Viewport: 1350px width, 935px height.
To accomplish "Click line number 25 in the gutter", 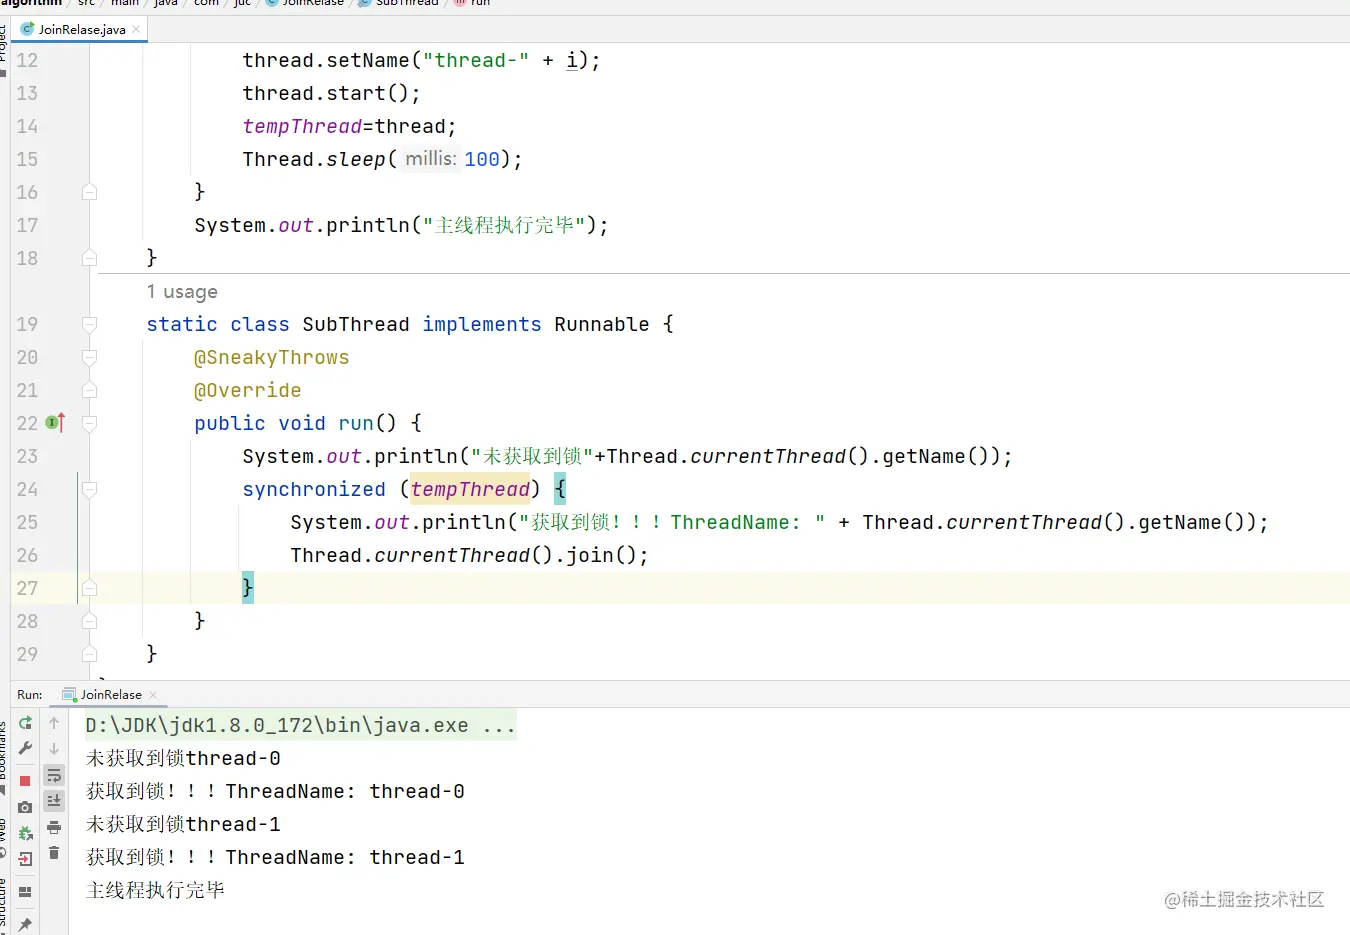I will (27, 522).
